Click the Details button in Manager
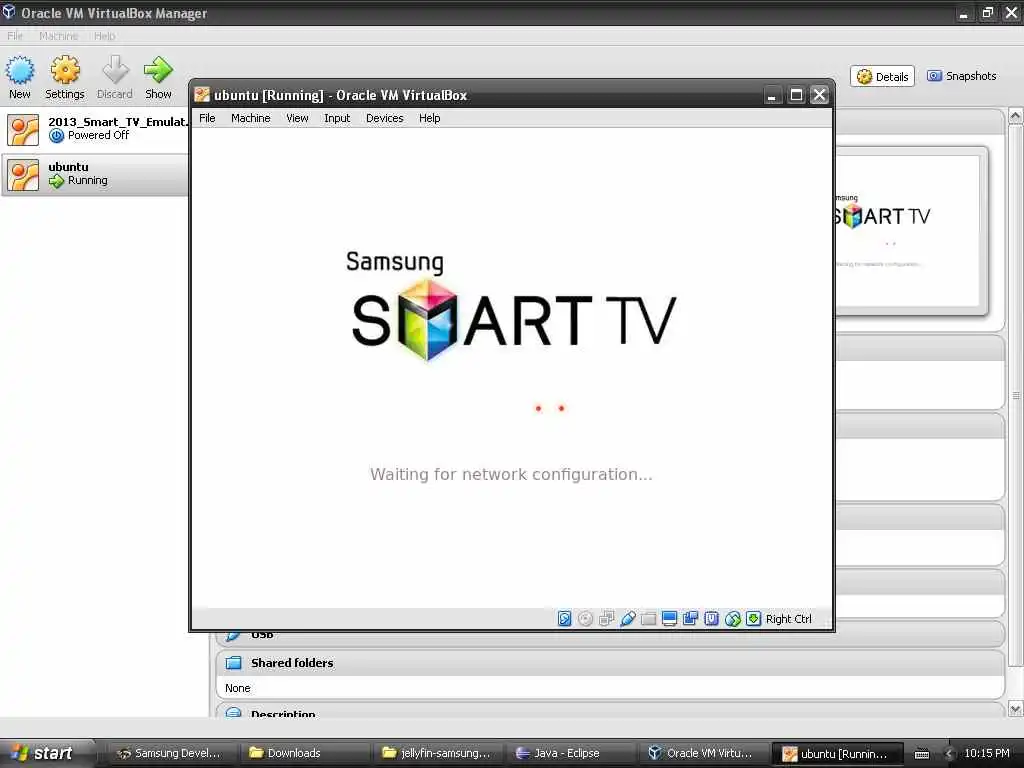This screenshot has height=768, width=1024. click(x=882, y=76)
